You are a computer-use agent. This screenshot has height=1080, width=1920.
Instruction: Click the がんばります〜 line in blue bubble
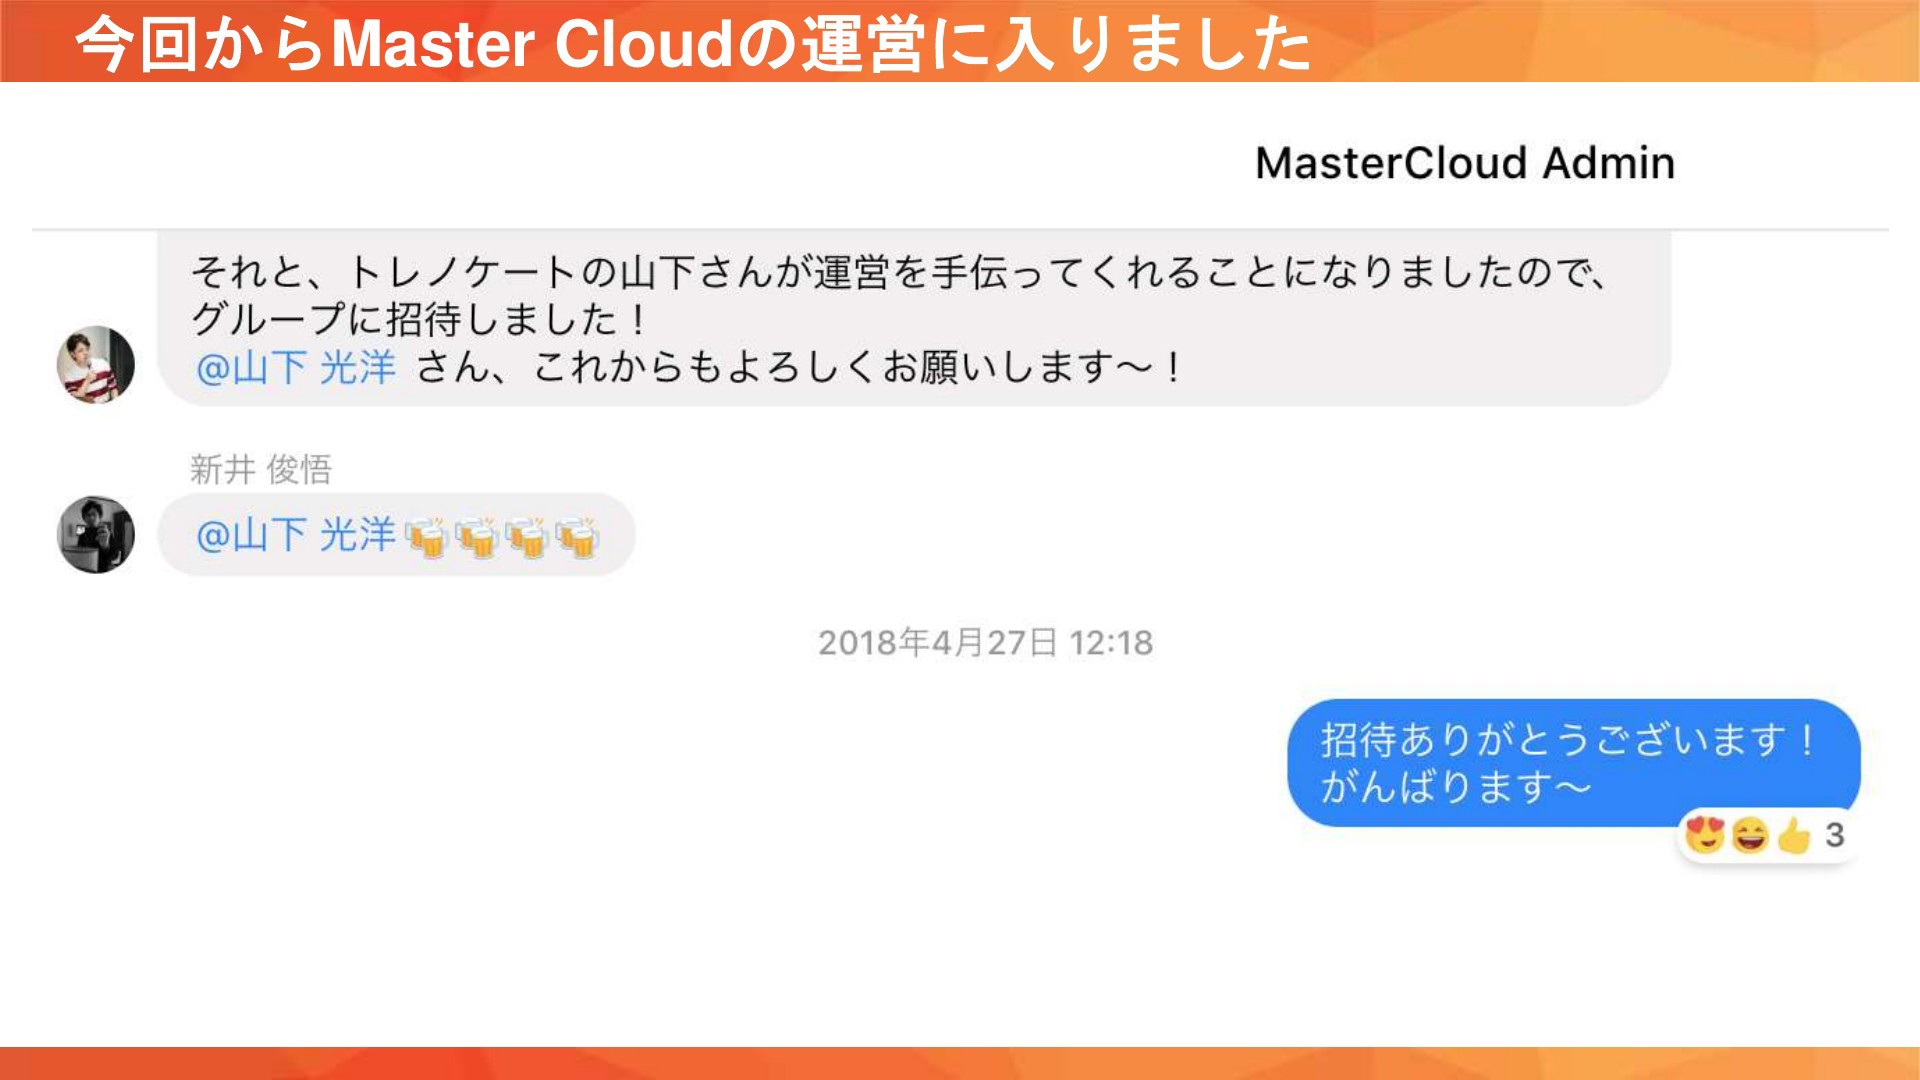1455,787
